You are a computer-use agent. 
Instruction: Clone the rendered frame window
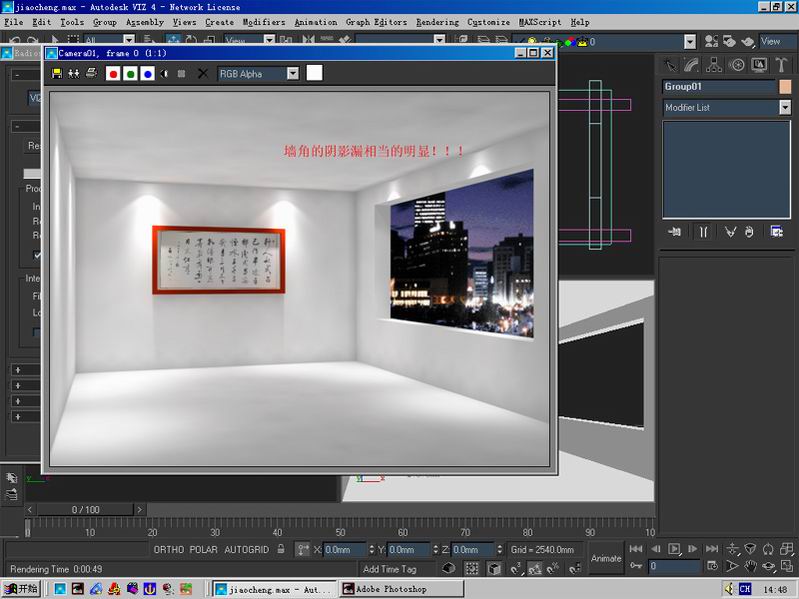click(74, 73)
